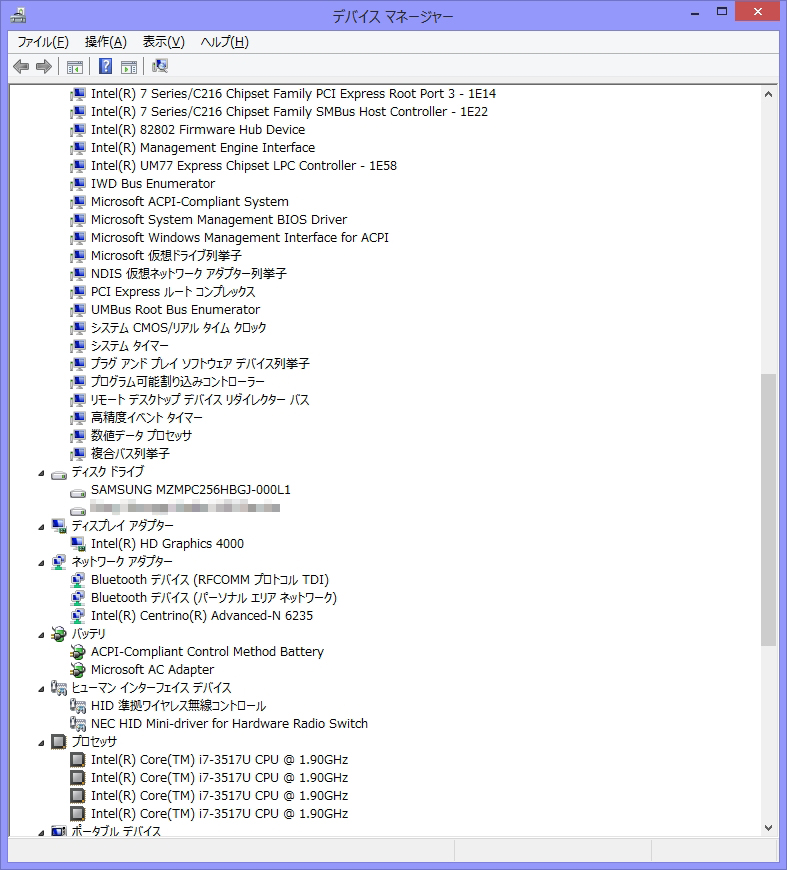Click the SAMSUNG MZMPC256HBGJ disk icon
Image resolution: width=787 pixels, height=870 pixels.
point(78,492)
